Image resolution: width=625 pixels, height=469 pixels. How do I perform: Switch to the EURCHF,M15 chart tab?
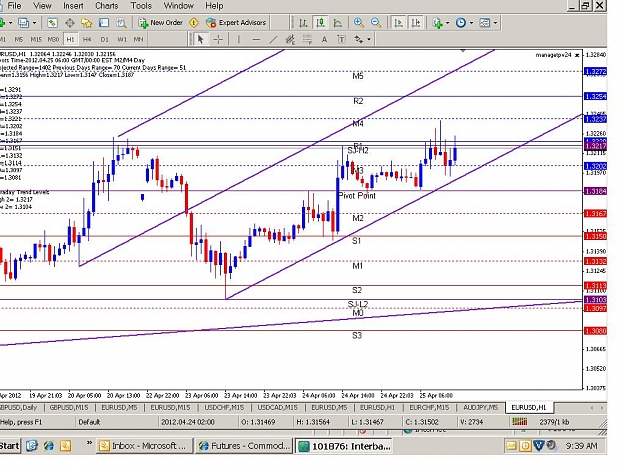click(x=429, y=407)
